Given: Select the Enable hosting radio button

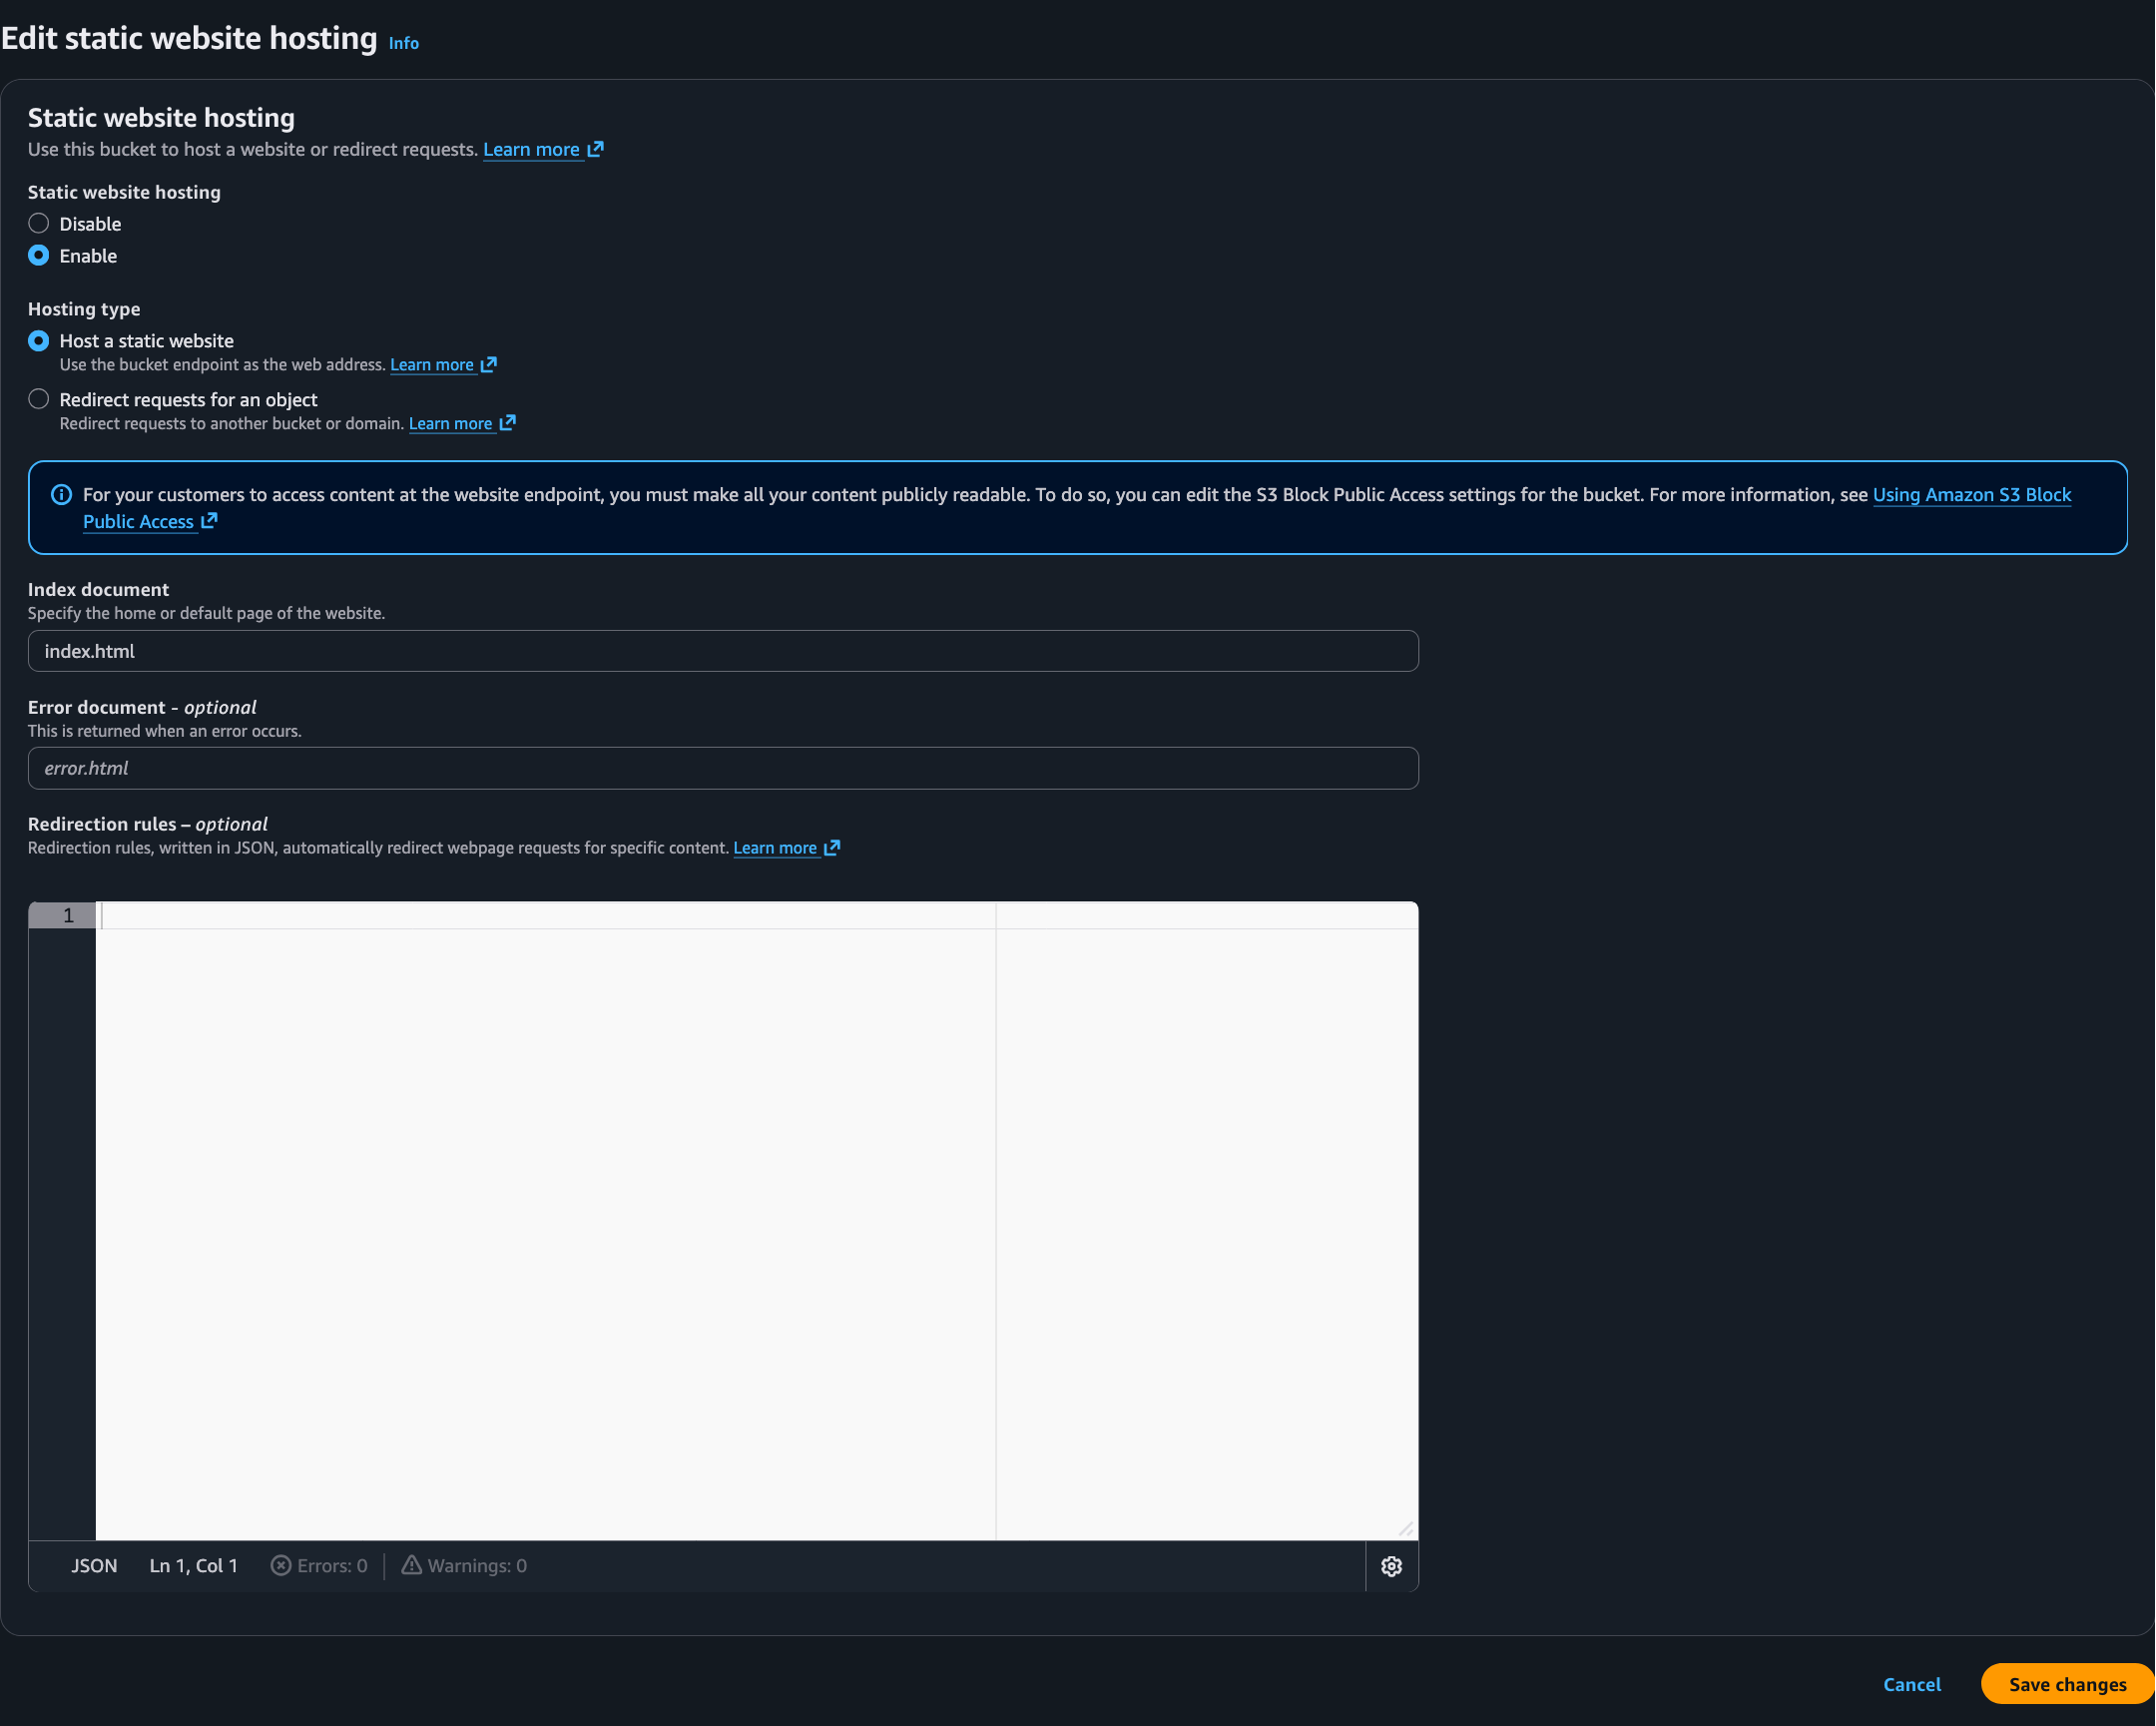Looking at the screenshot, I should tap(39, 255).
